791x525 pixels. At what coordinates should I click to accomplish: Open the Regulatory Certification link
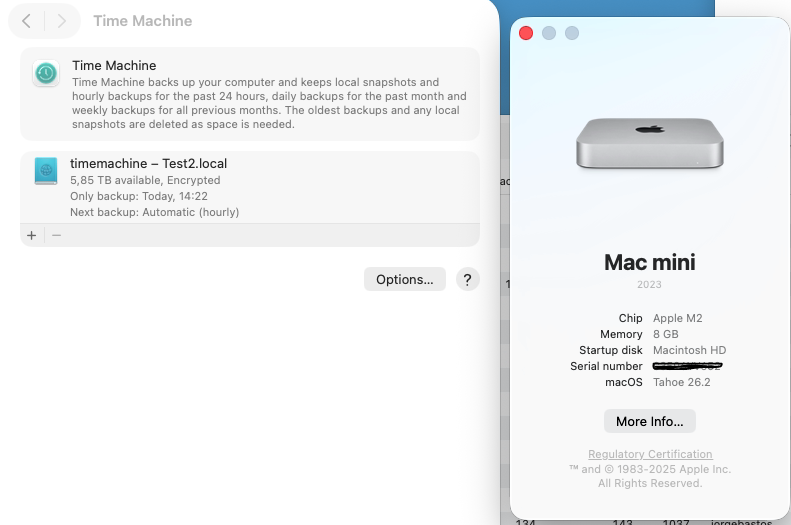(x=650, y=454)
